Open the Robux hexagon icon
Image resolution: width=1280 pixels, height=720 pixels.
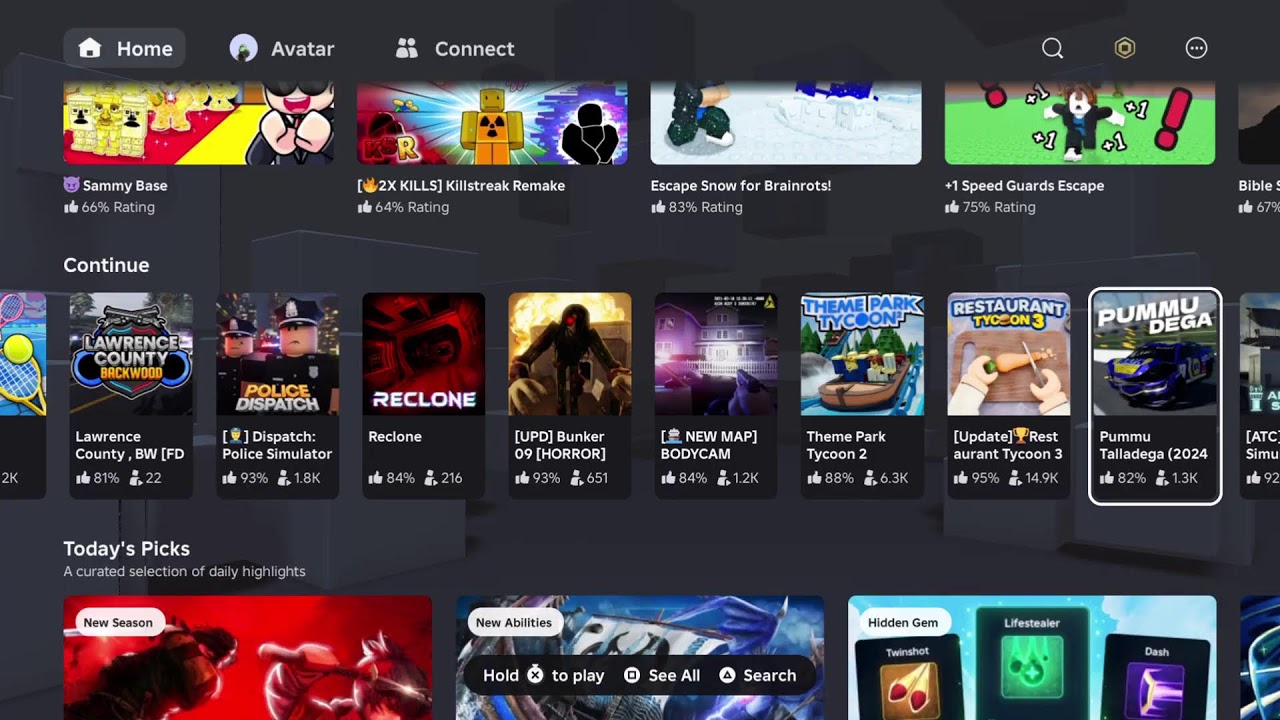point(1125,48)
